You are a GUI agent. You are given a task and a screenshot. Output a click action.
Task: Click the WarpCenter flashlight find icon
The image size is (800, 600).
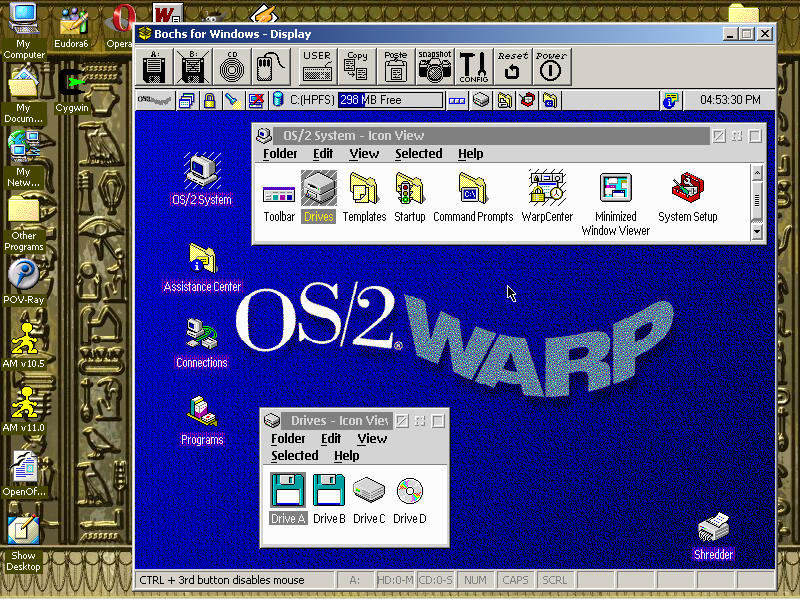[x=233, y=100]
